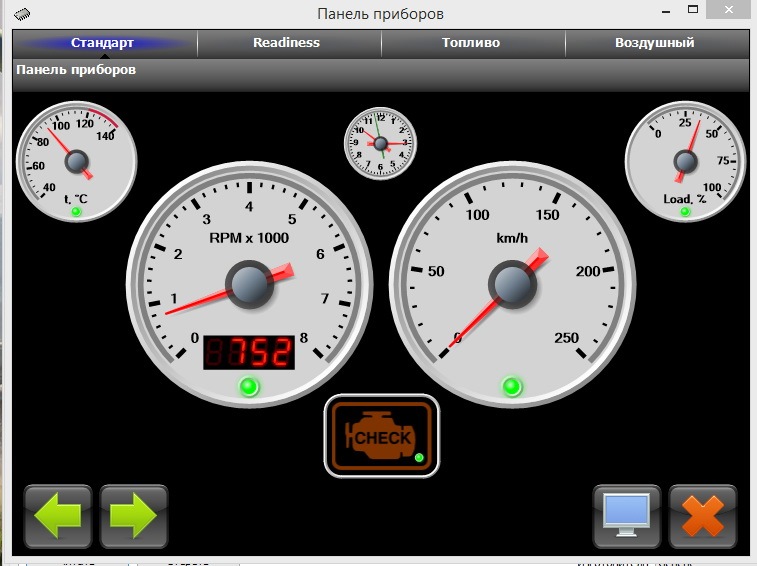Toggle fullscreen with the monitor icon

pyautogui.click(x=627, y=516)
